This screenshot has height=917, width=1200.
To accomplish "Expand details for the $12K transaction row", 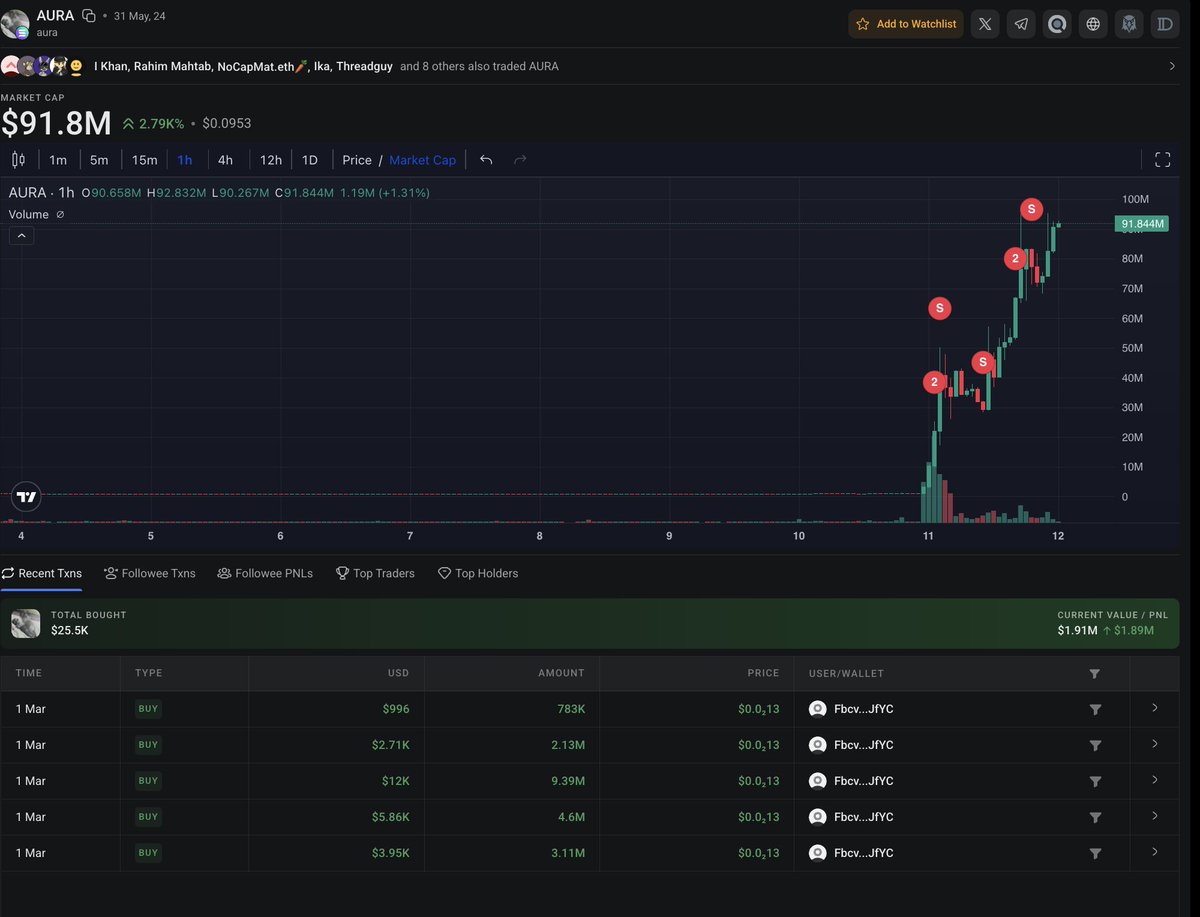I will click(1155, 780).
